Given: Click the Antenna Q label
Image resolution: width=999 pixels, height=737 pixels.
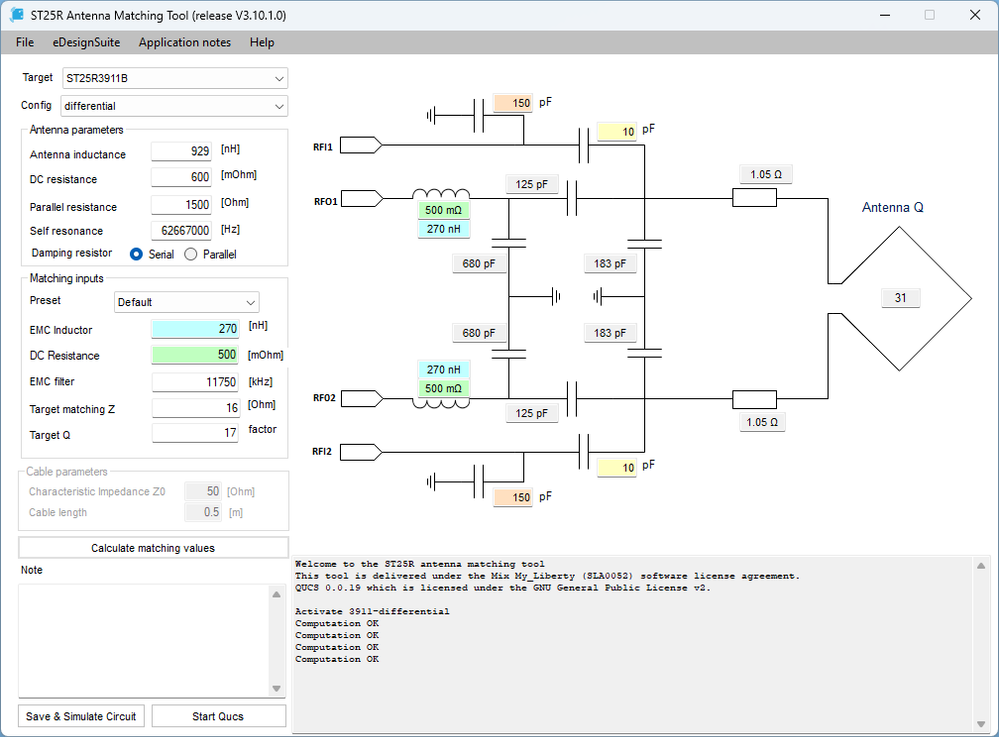Looking at the screenshot, I should [x=893, y=207].
